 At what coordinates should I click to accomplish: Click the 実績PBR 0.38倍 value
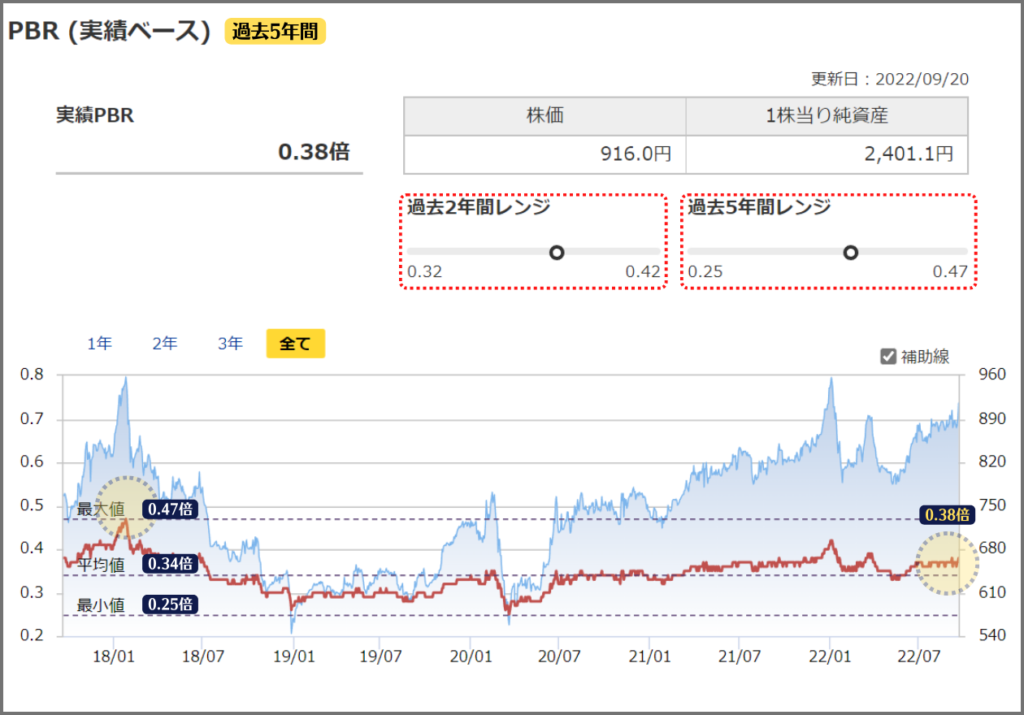(x=313, y=151)
